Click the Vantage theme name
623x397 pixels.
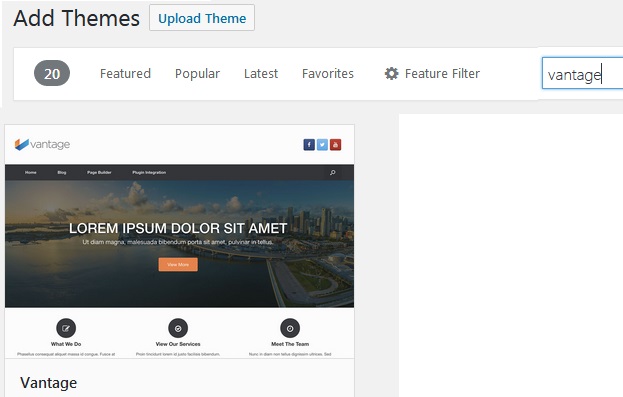coord(48,383)
